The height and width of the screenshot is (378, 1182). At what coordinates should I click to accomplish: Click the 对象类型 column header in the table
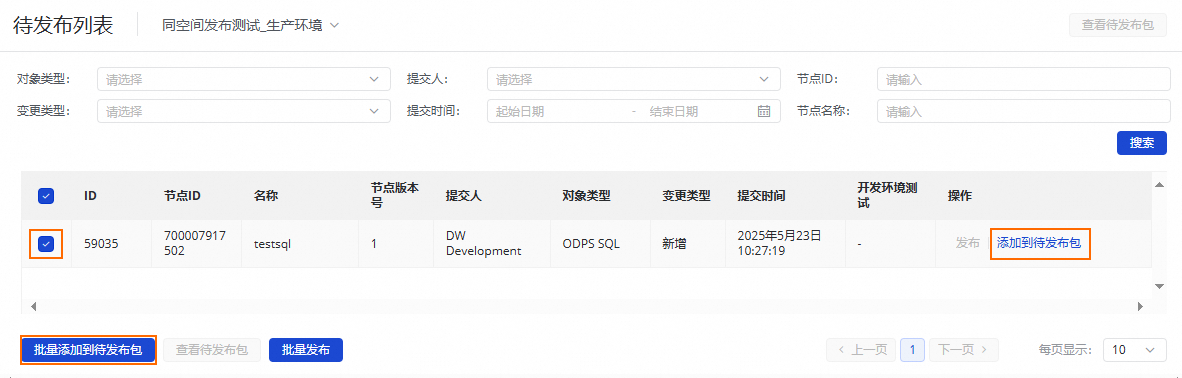point(586,196)
